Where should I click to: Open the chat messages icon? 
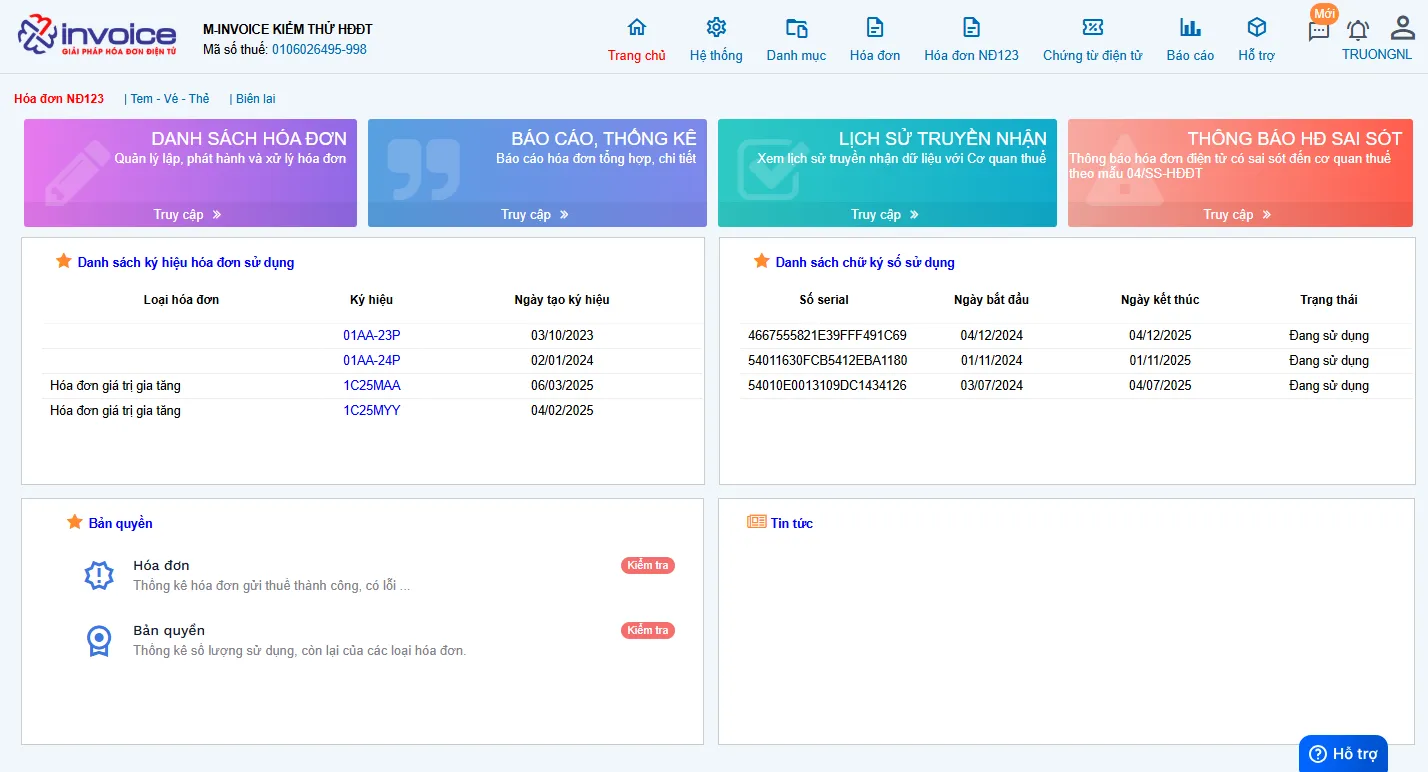[1319, 31]
